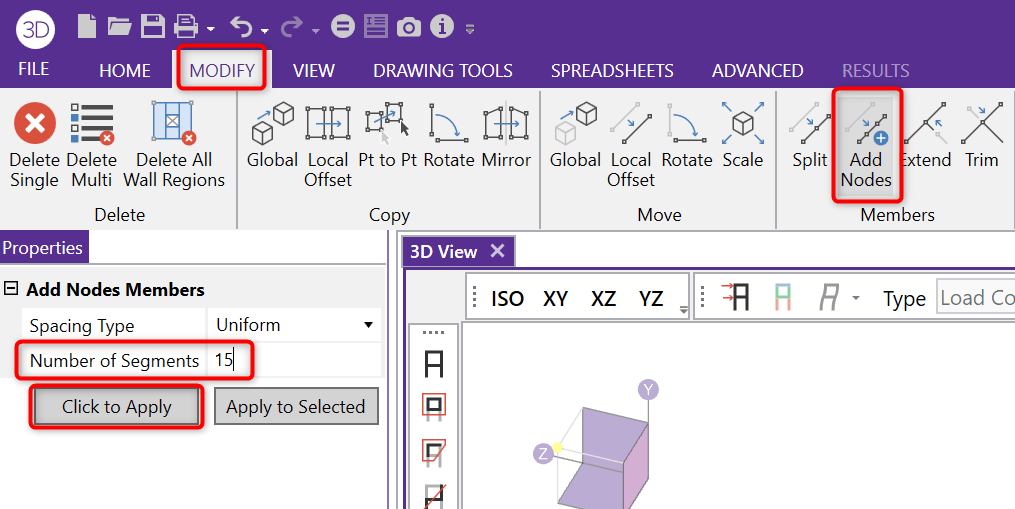
Task: Open the Print dropdown arrow in title bar
Action: pos(210,29)
